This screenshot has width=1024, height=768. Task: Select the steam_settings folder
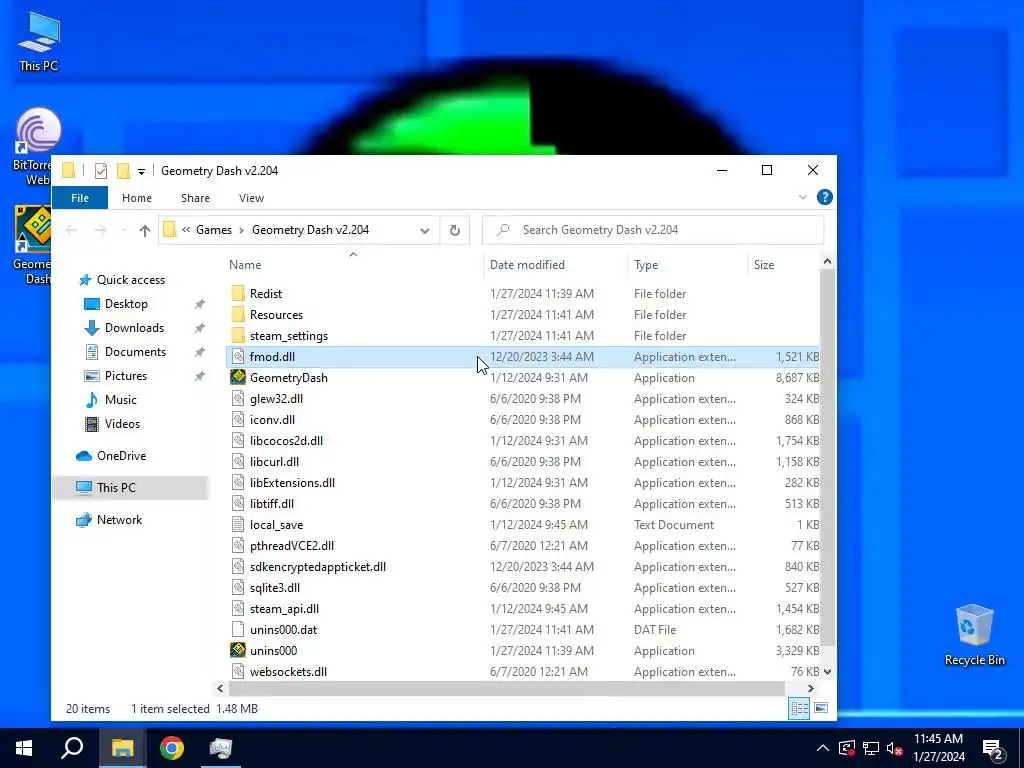289,336
